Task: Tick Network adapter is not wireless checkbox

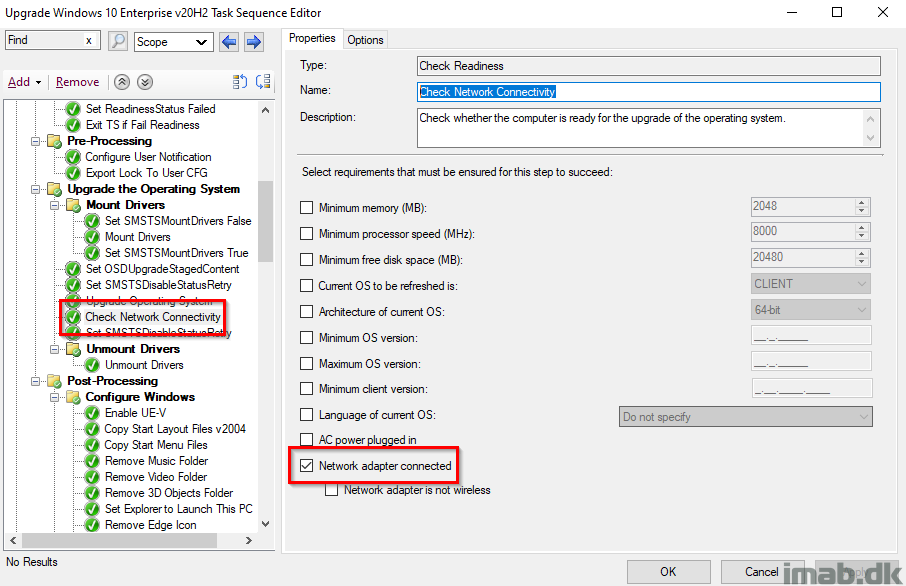Action: pos(332,490)
